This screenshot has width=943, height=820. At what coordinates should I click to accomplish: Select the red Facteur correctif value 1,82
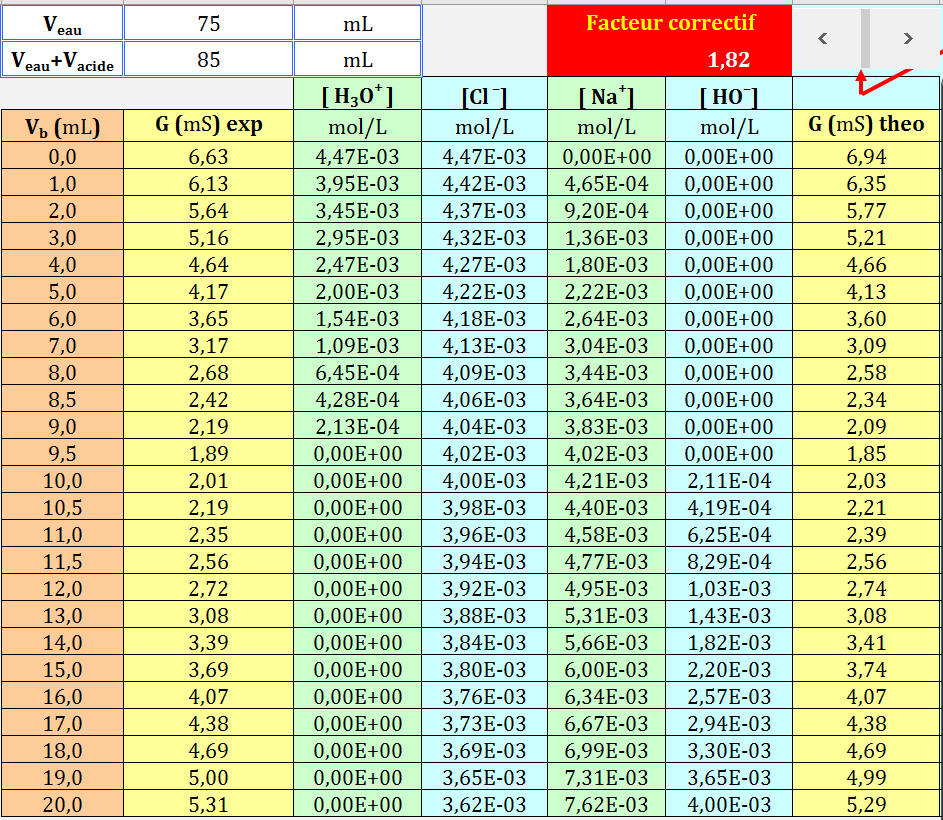point(728,60)
